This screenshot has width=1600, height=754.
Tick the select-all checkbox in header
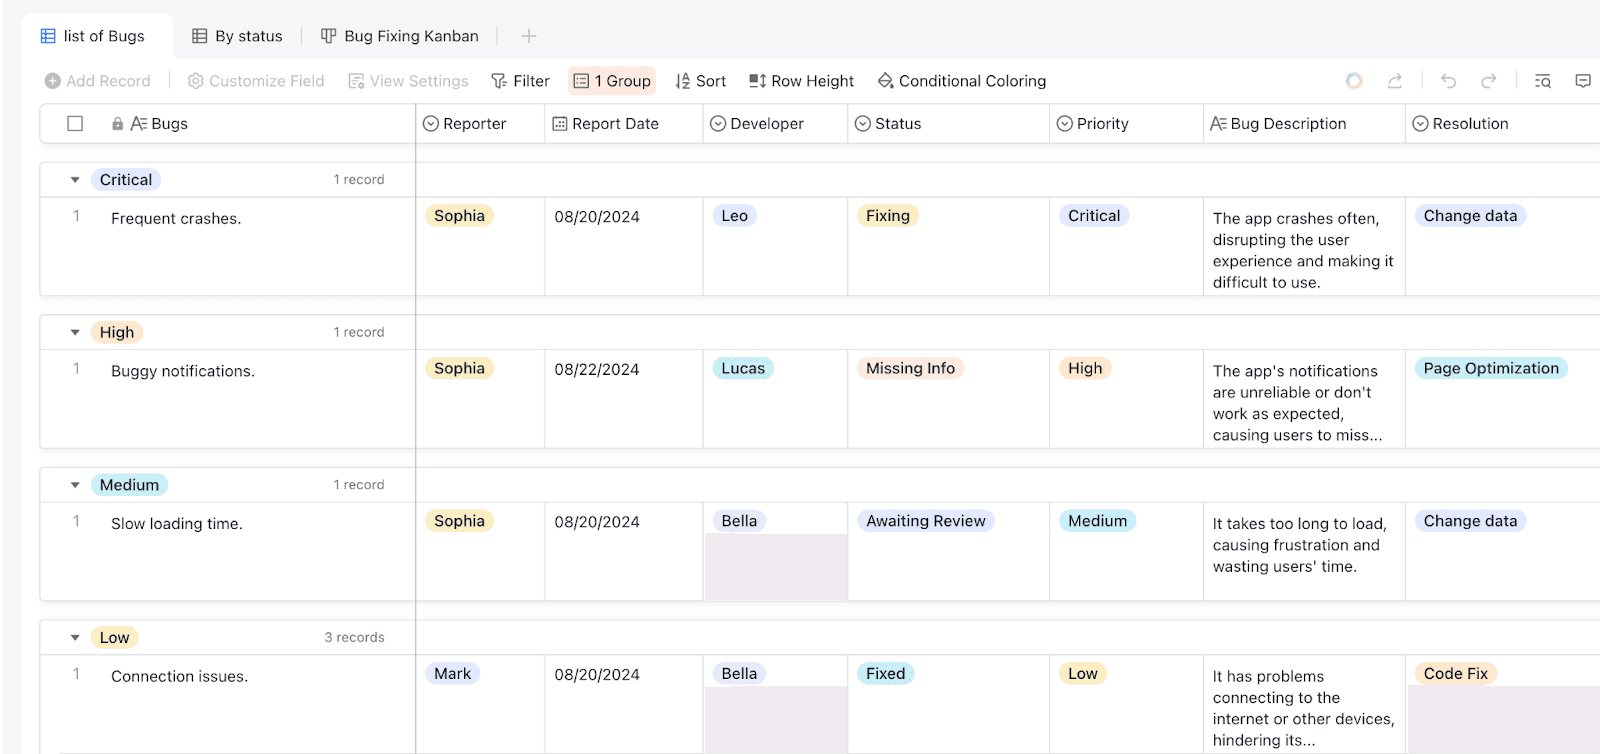pos(75,124)
